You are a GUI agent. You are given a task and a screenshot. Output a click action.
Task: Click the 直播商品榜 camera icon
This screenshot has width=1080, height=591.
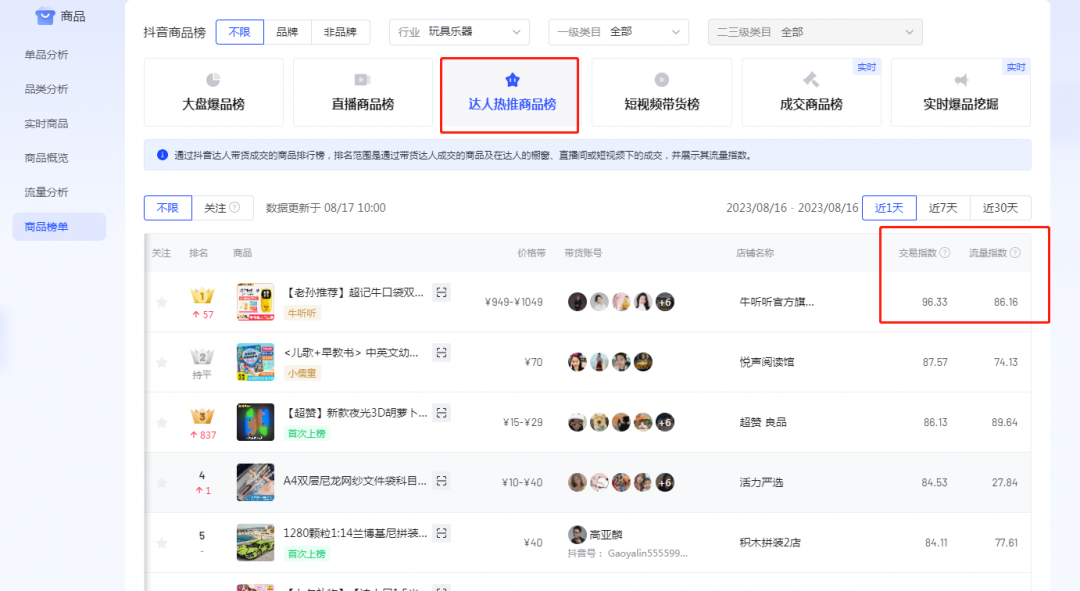tap(362, 80)
